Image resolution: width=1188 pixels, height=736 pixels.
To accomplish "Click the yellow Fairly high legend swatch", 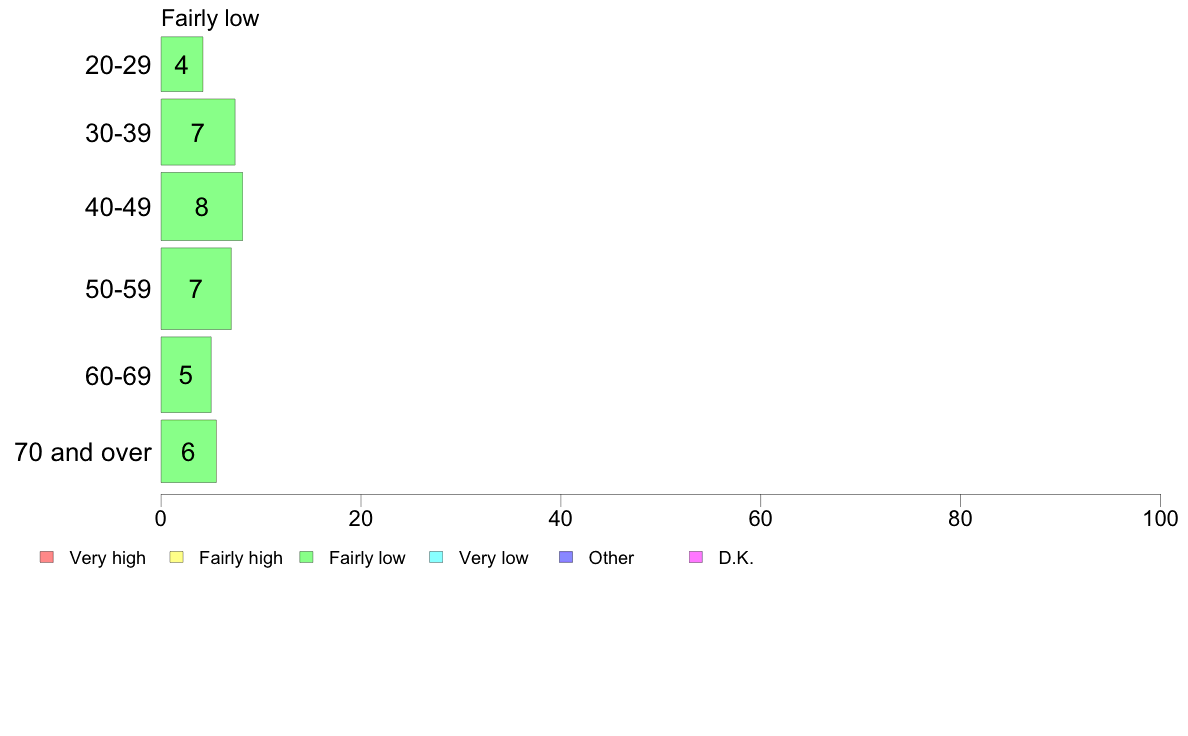I will 177,557.
